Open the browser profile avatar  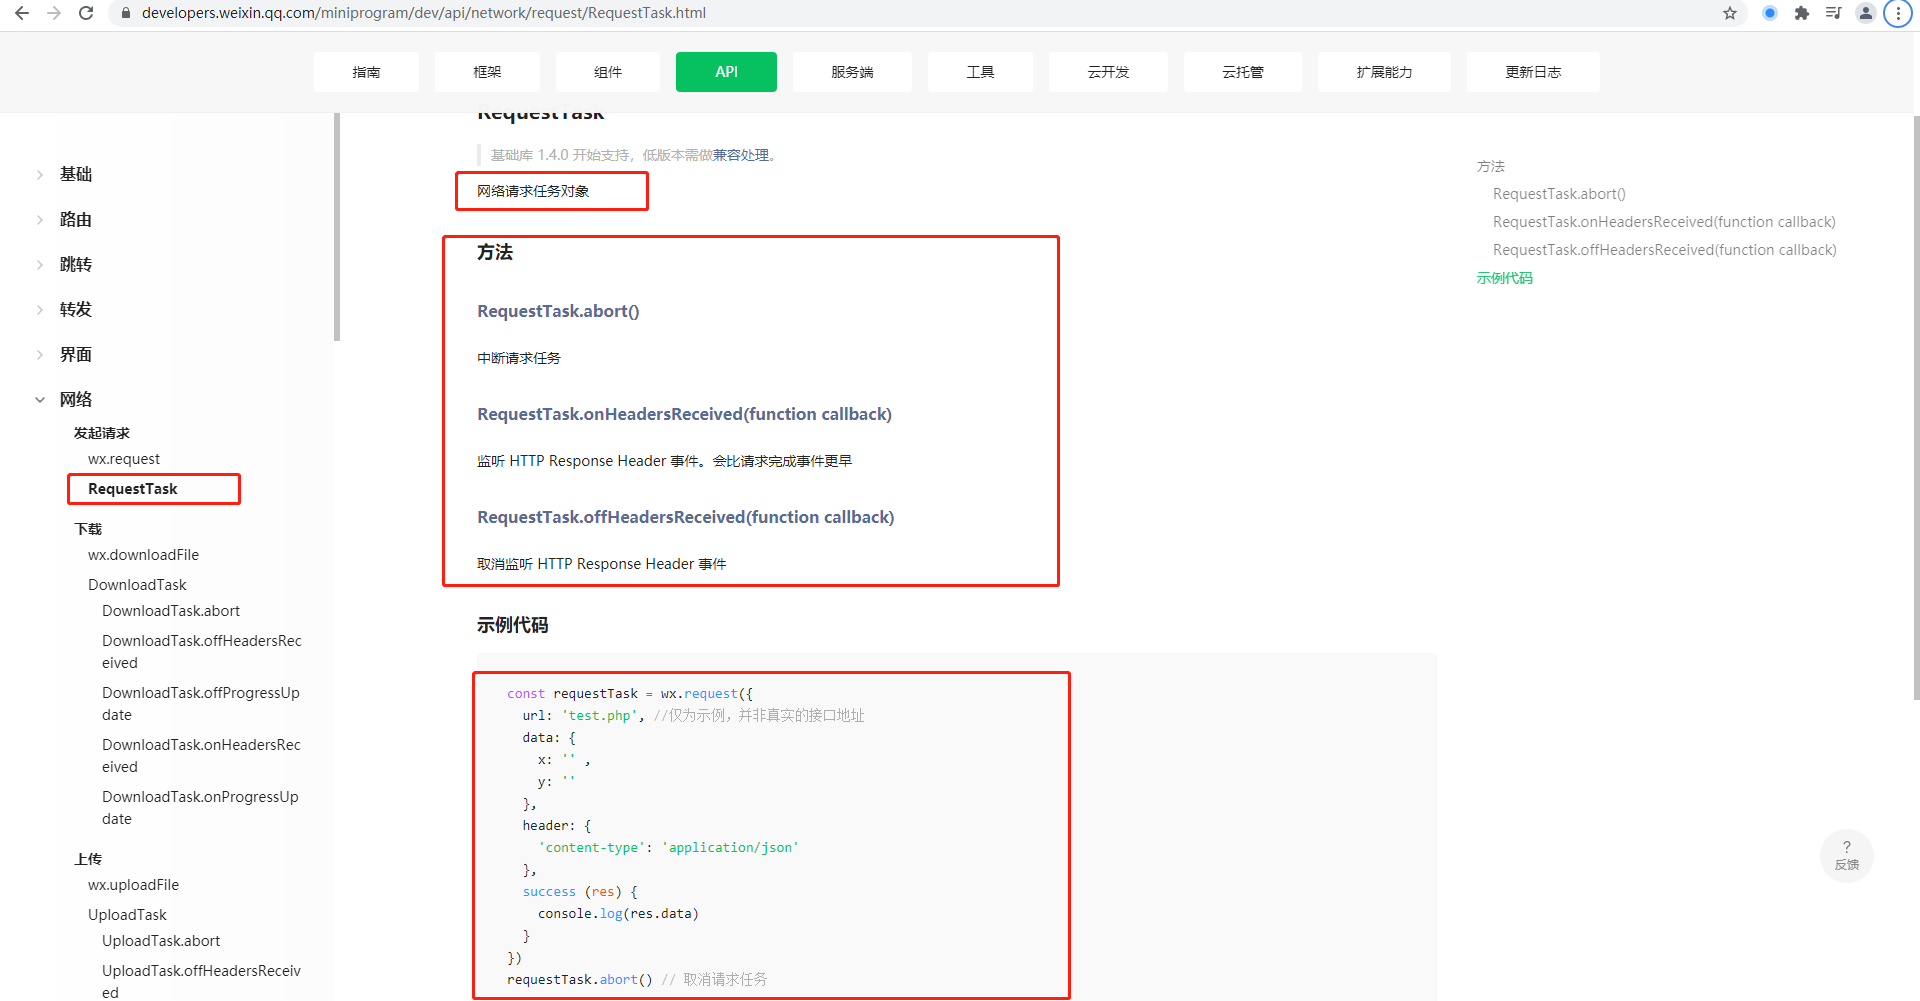[1866, 13]
